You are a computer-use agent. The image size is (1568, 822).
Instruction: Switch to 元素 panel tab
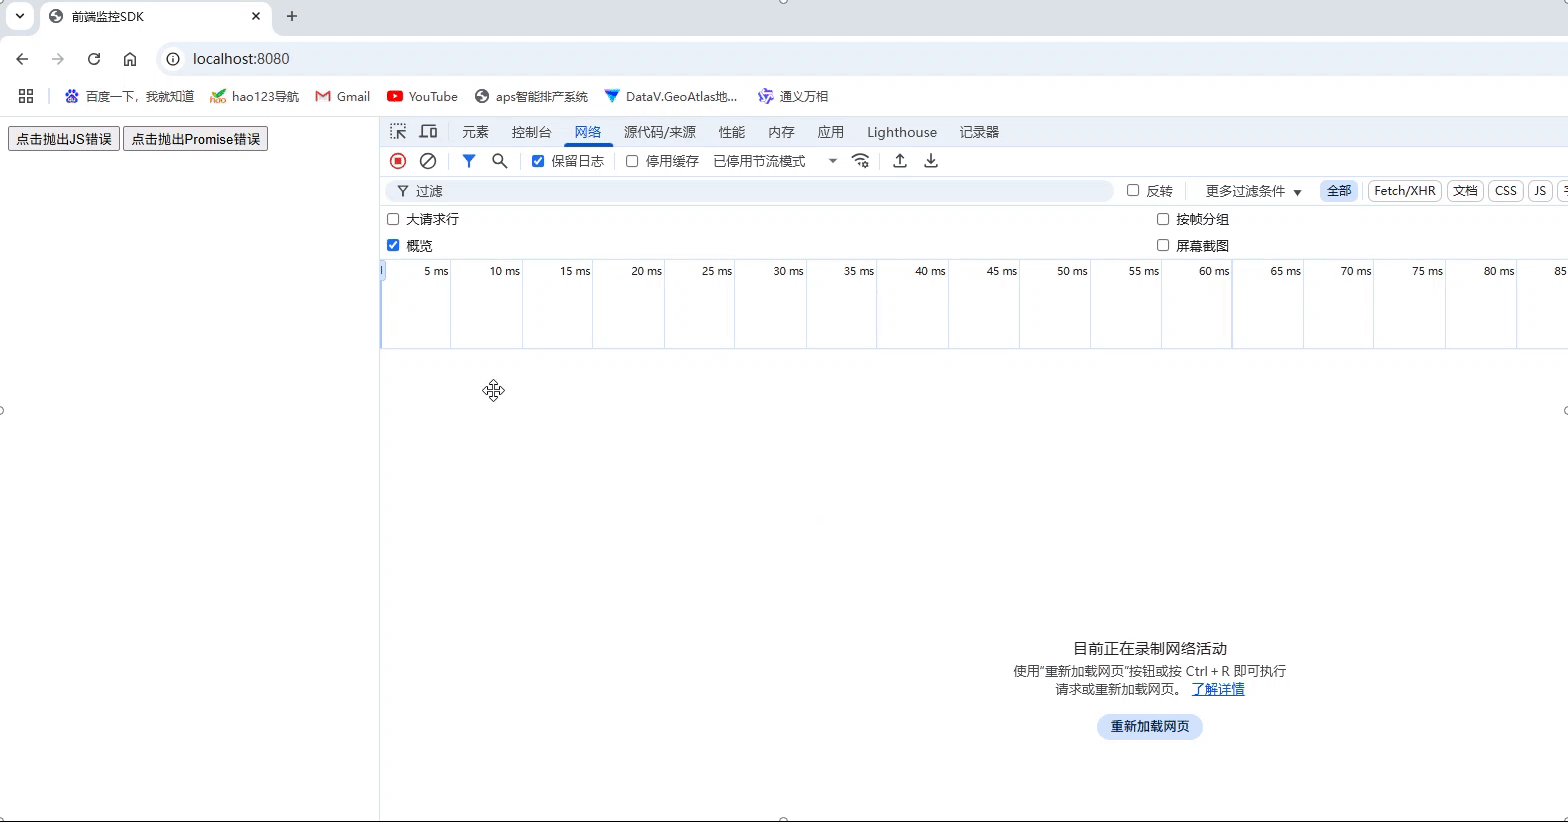475,132
